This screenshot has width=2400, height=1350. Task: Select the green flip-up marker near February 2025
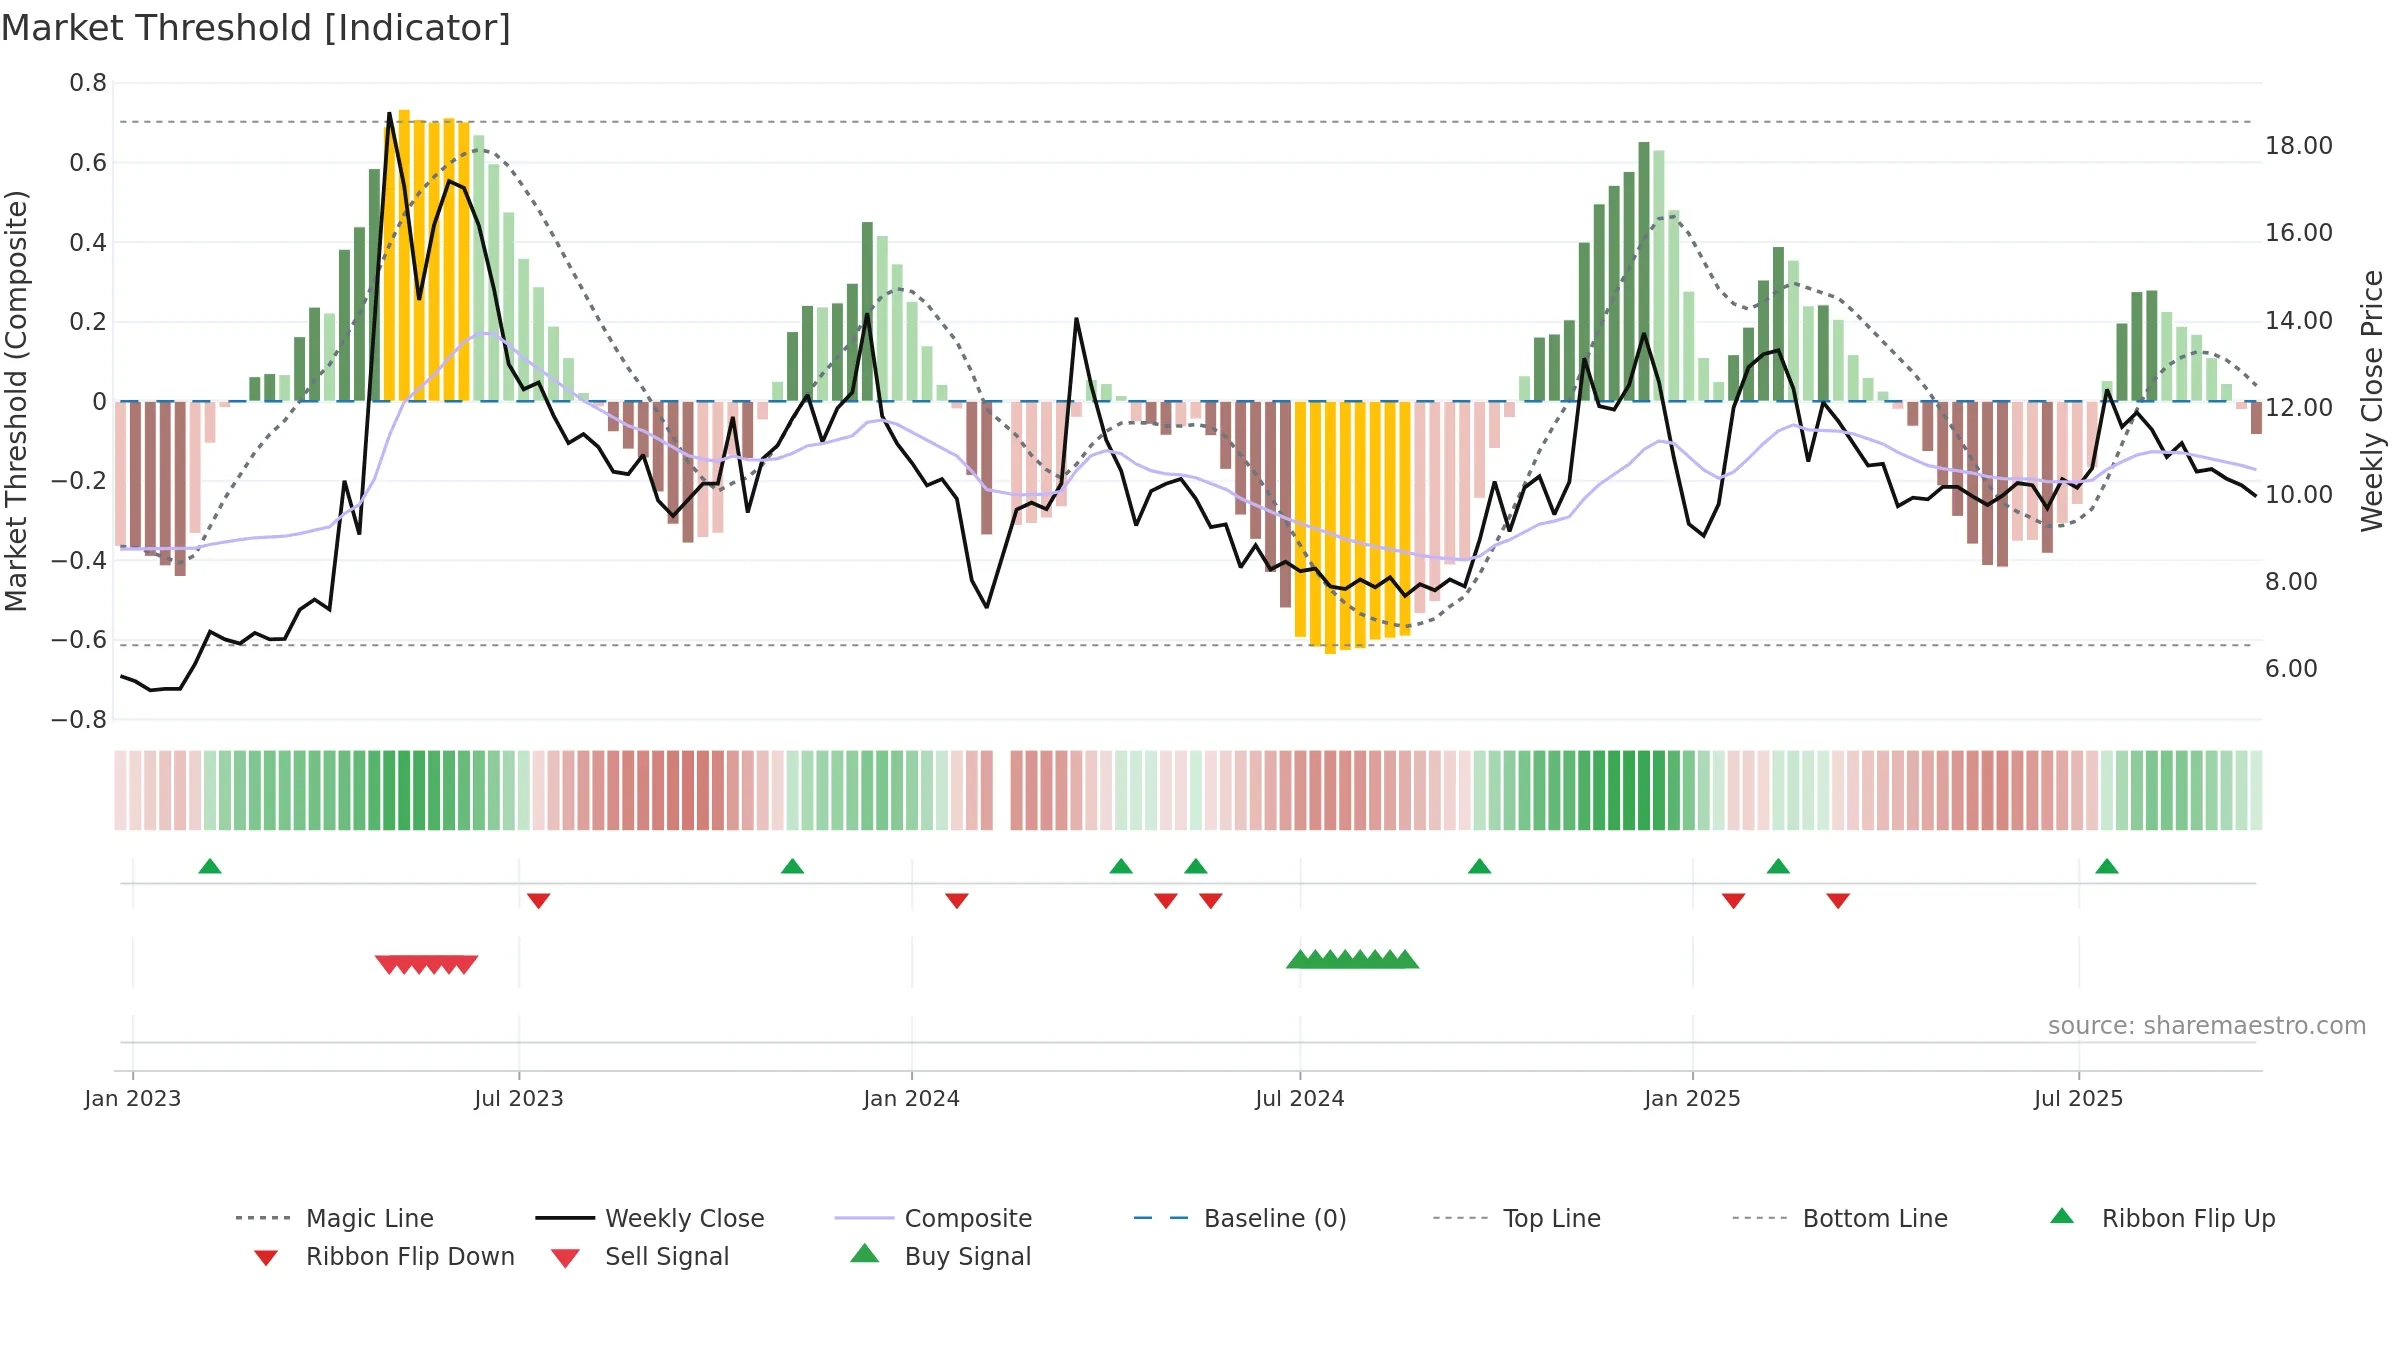click(x=1778, y=866)
